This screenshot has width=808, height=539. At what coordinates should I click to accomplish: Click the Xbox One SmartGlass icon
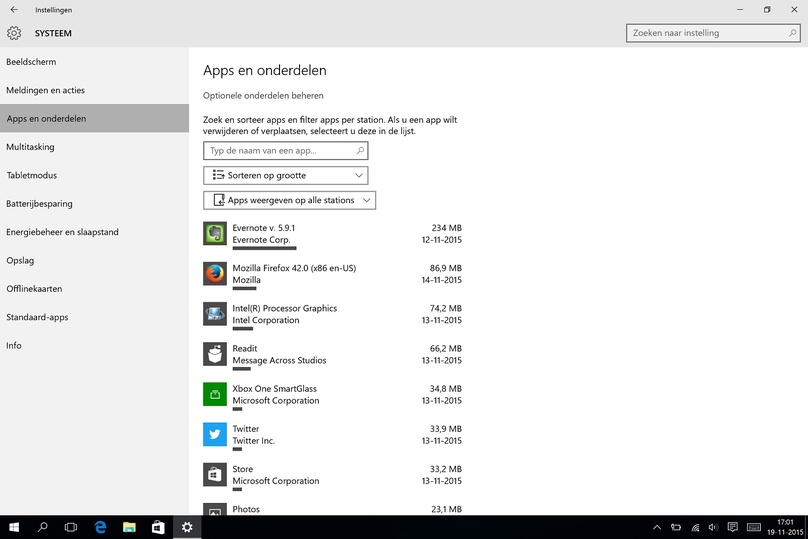point(214,394)
